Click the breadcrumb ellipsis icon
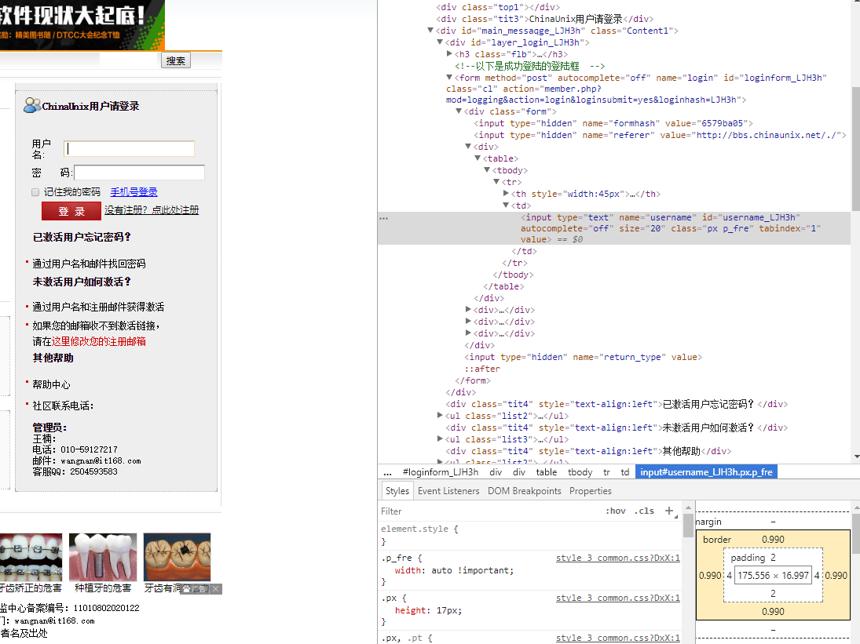Image resolution: width=860 pixels, height=644 pixels. 388,472
